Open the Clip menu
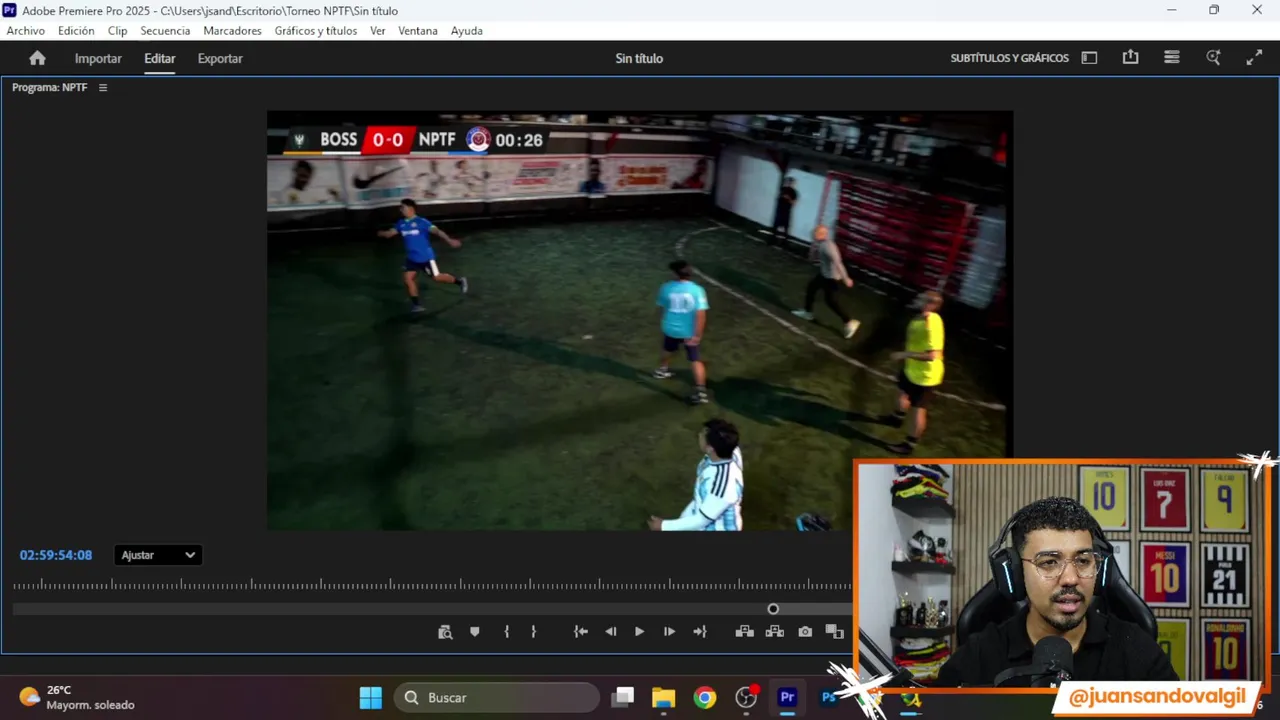This screenshot has width=1280, height=720. pyautogui.click(x=117, y=31)
